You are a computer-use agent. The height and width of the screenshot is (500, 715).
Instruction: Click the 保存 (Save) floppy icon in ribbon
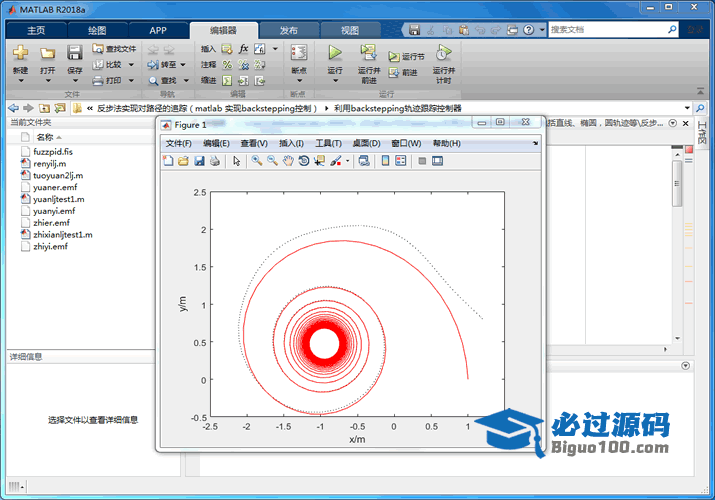75,52
